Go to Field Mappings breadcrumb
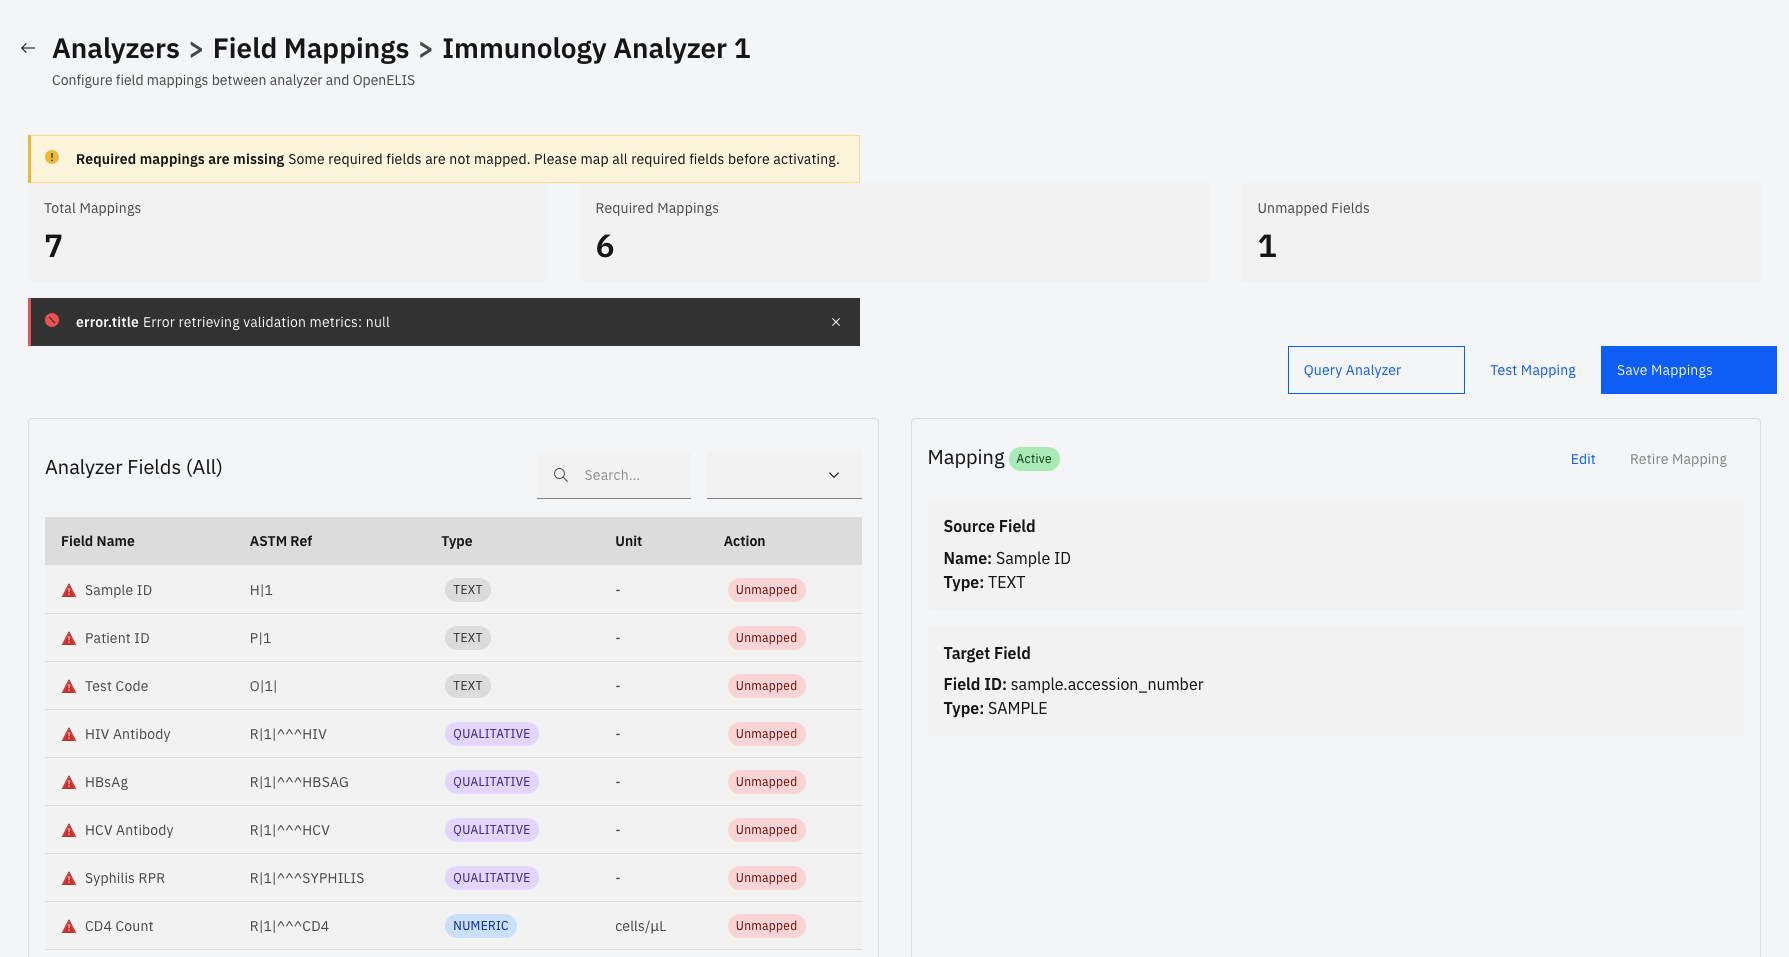Image resolution: width=1789 pixels, height=957 pixels. point(311,48)
